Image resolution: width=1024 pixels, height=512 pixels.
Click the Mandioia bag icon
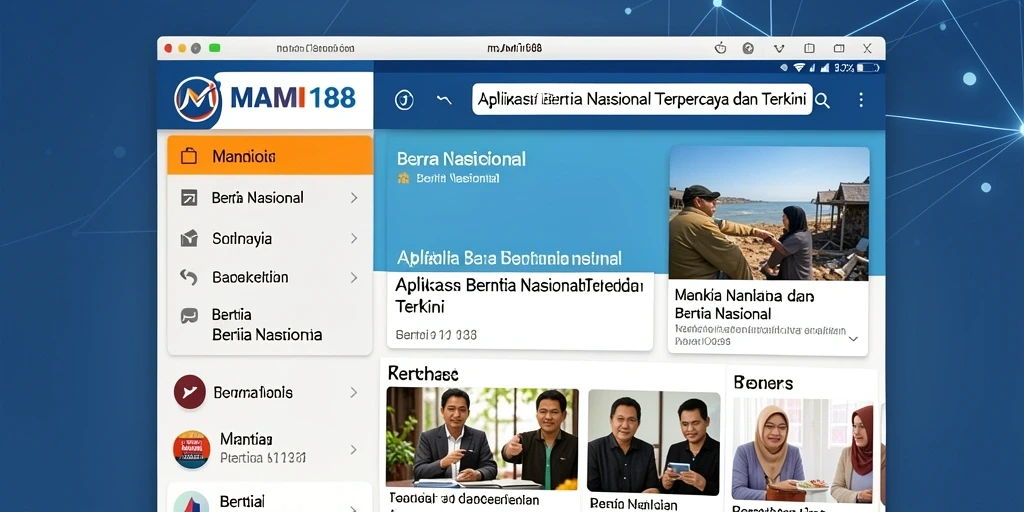tap(189, 156)
